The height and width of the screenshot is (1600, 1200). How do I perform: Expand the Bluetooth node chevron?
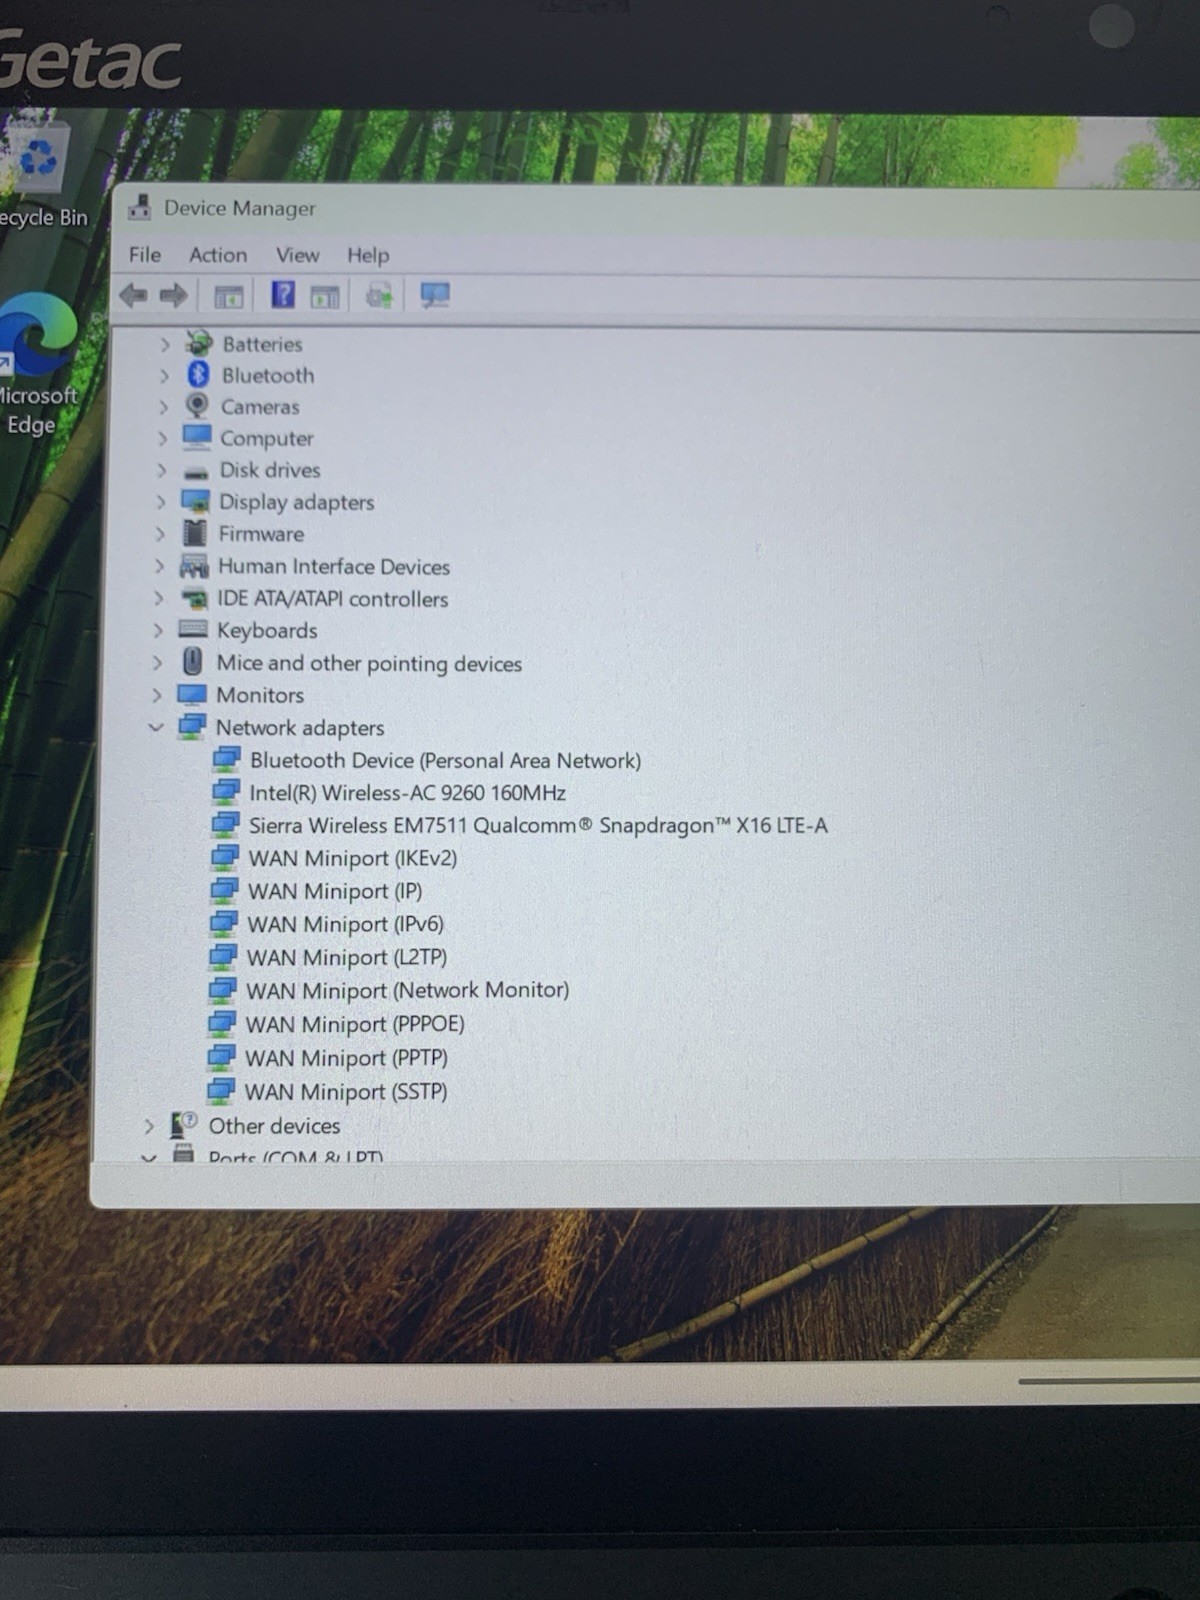pos(164,376)
